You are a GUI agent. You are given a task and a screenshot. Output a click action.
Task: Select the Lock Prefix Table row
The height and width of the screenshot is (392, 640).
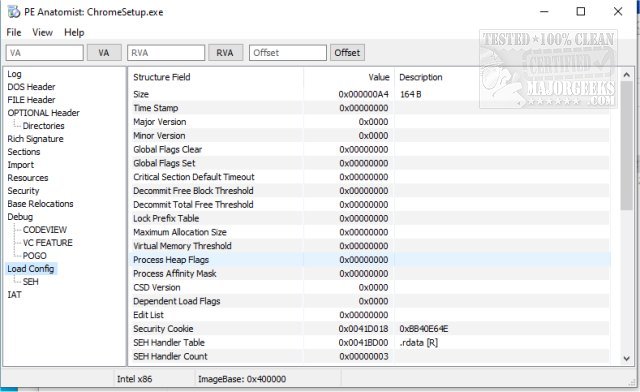click(x=370, y=218)
